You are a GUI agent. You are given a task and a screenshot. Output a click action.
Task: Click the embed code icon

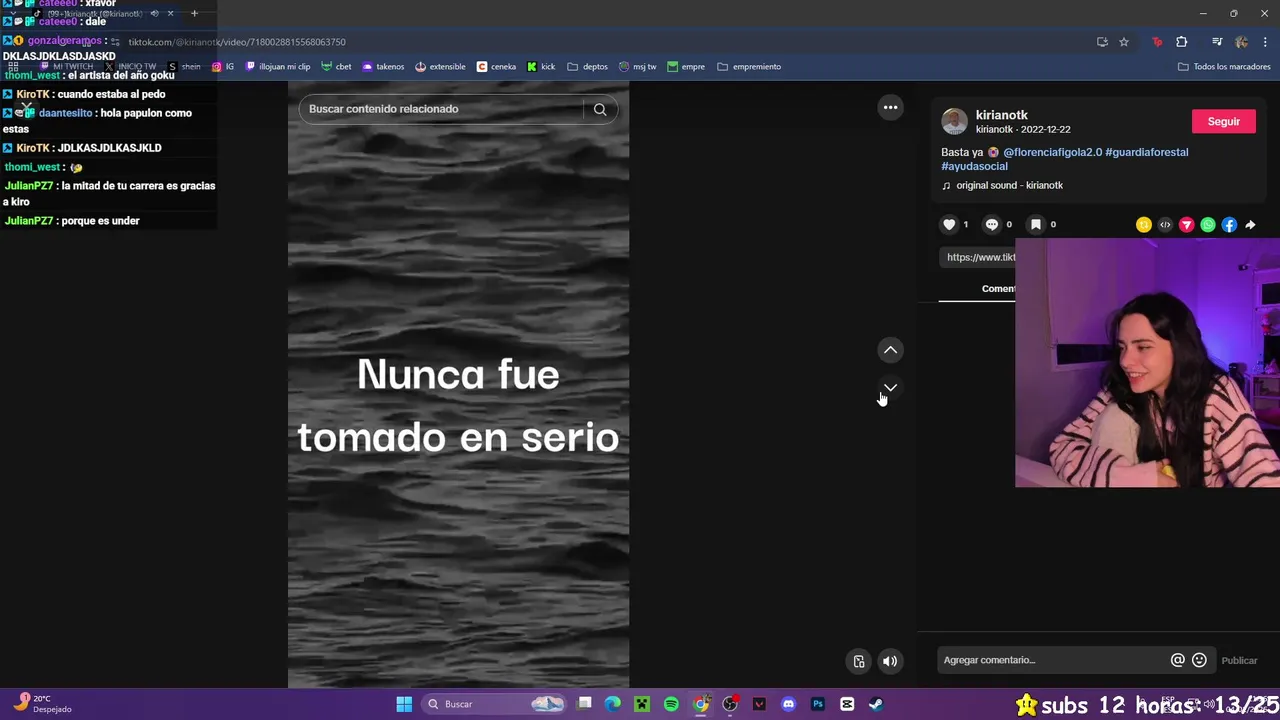(x=1165, y=225)
